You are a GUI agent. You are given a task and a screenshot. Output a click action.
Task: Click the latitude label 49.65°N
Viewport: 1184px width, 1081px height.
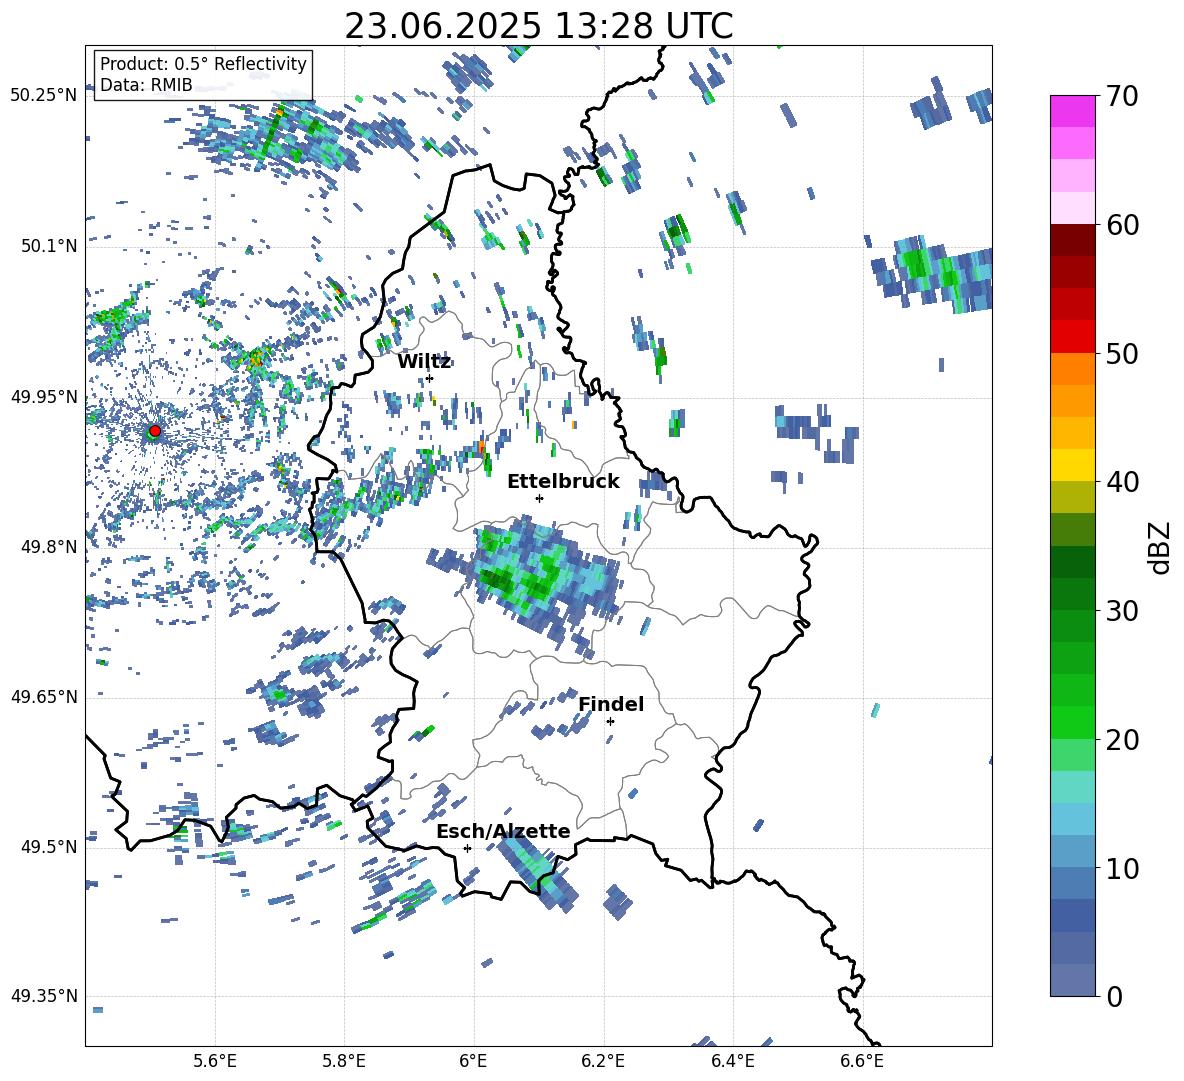(44, 697)
